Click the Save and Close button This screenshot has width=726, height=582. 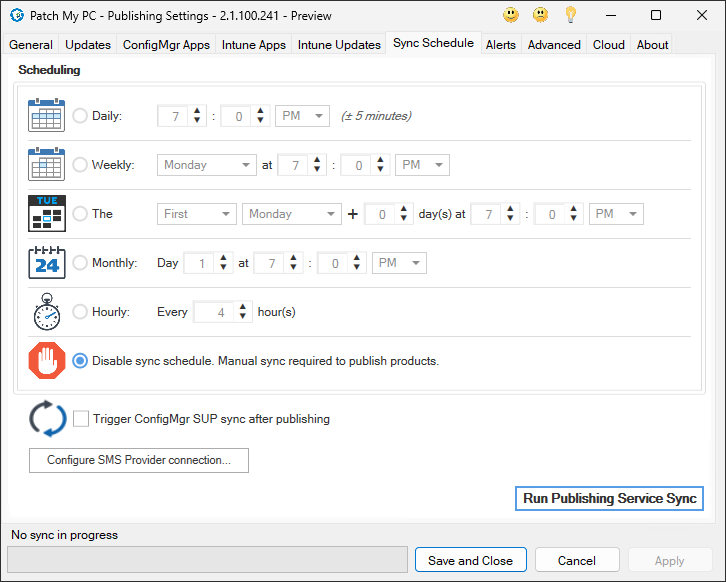470,560
